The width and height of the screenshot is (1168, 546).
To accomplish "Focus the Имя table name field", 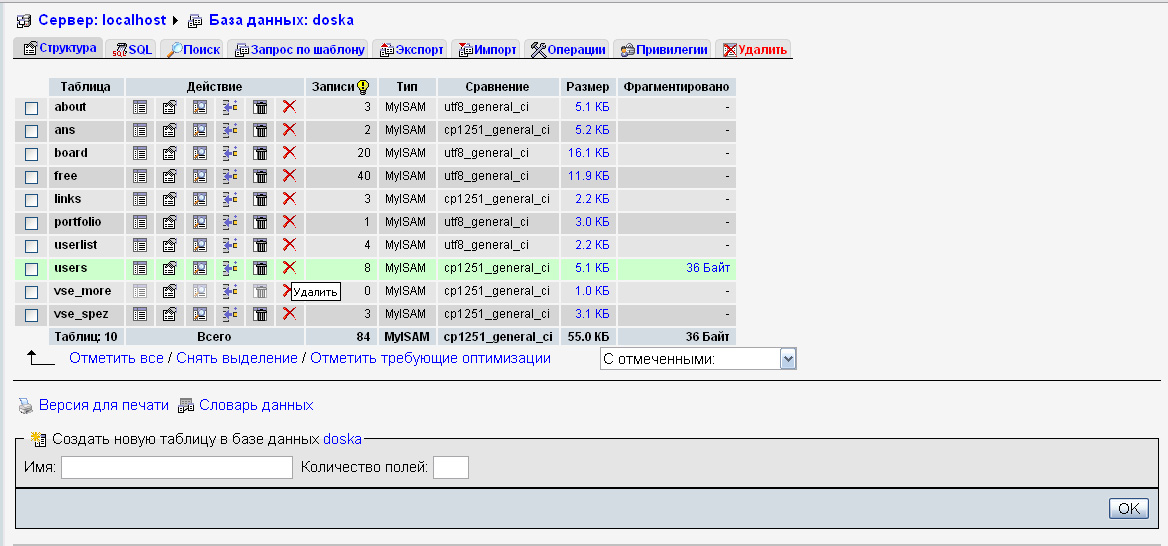I will pos(177,467).
